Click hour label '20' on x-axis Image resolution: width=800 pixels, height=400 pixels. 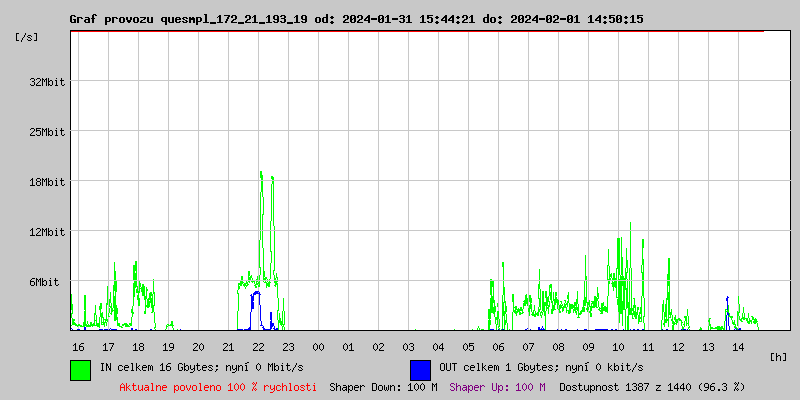coord(198,347)
